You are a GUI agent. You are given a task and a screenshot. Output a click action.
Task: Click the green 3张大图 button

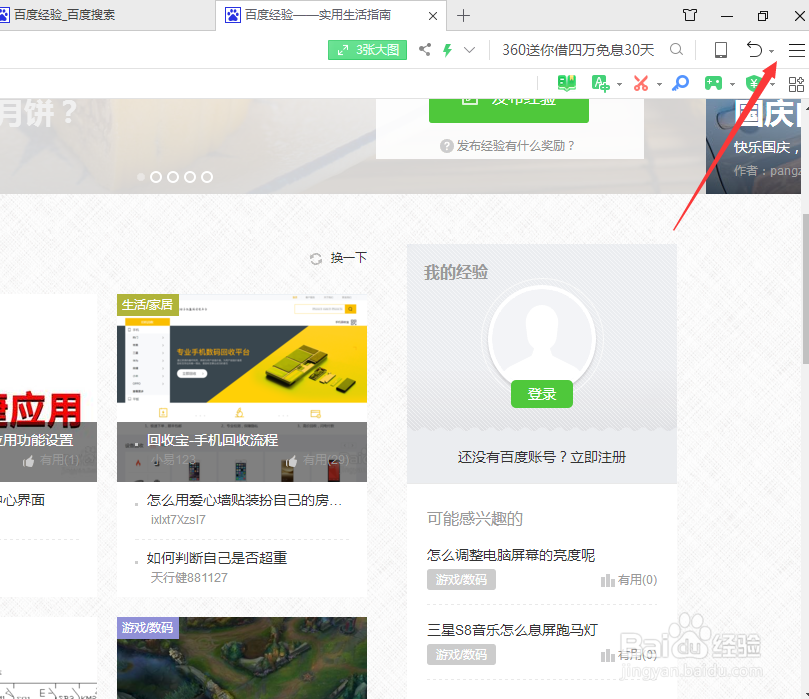tap(367, 50)
